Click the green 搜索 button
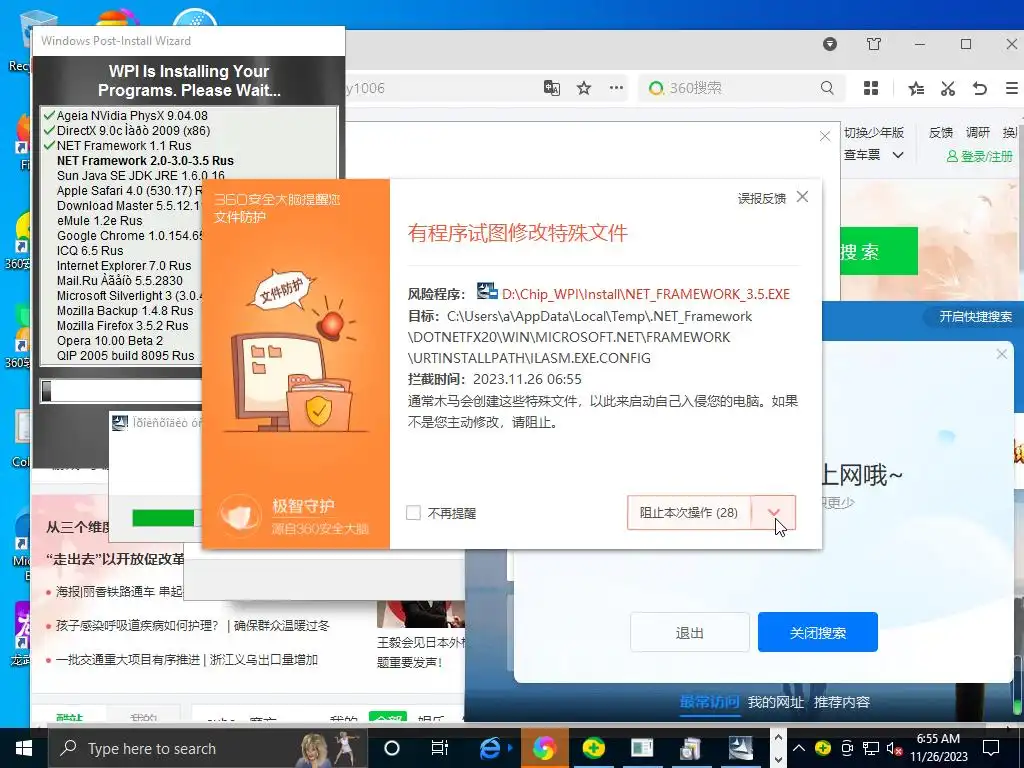This screenshot has height=768, width=1024. [878, 251]
